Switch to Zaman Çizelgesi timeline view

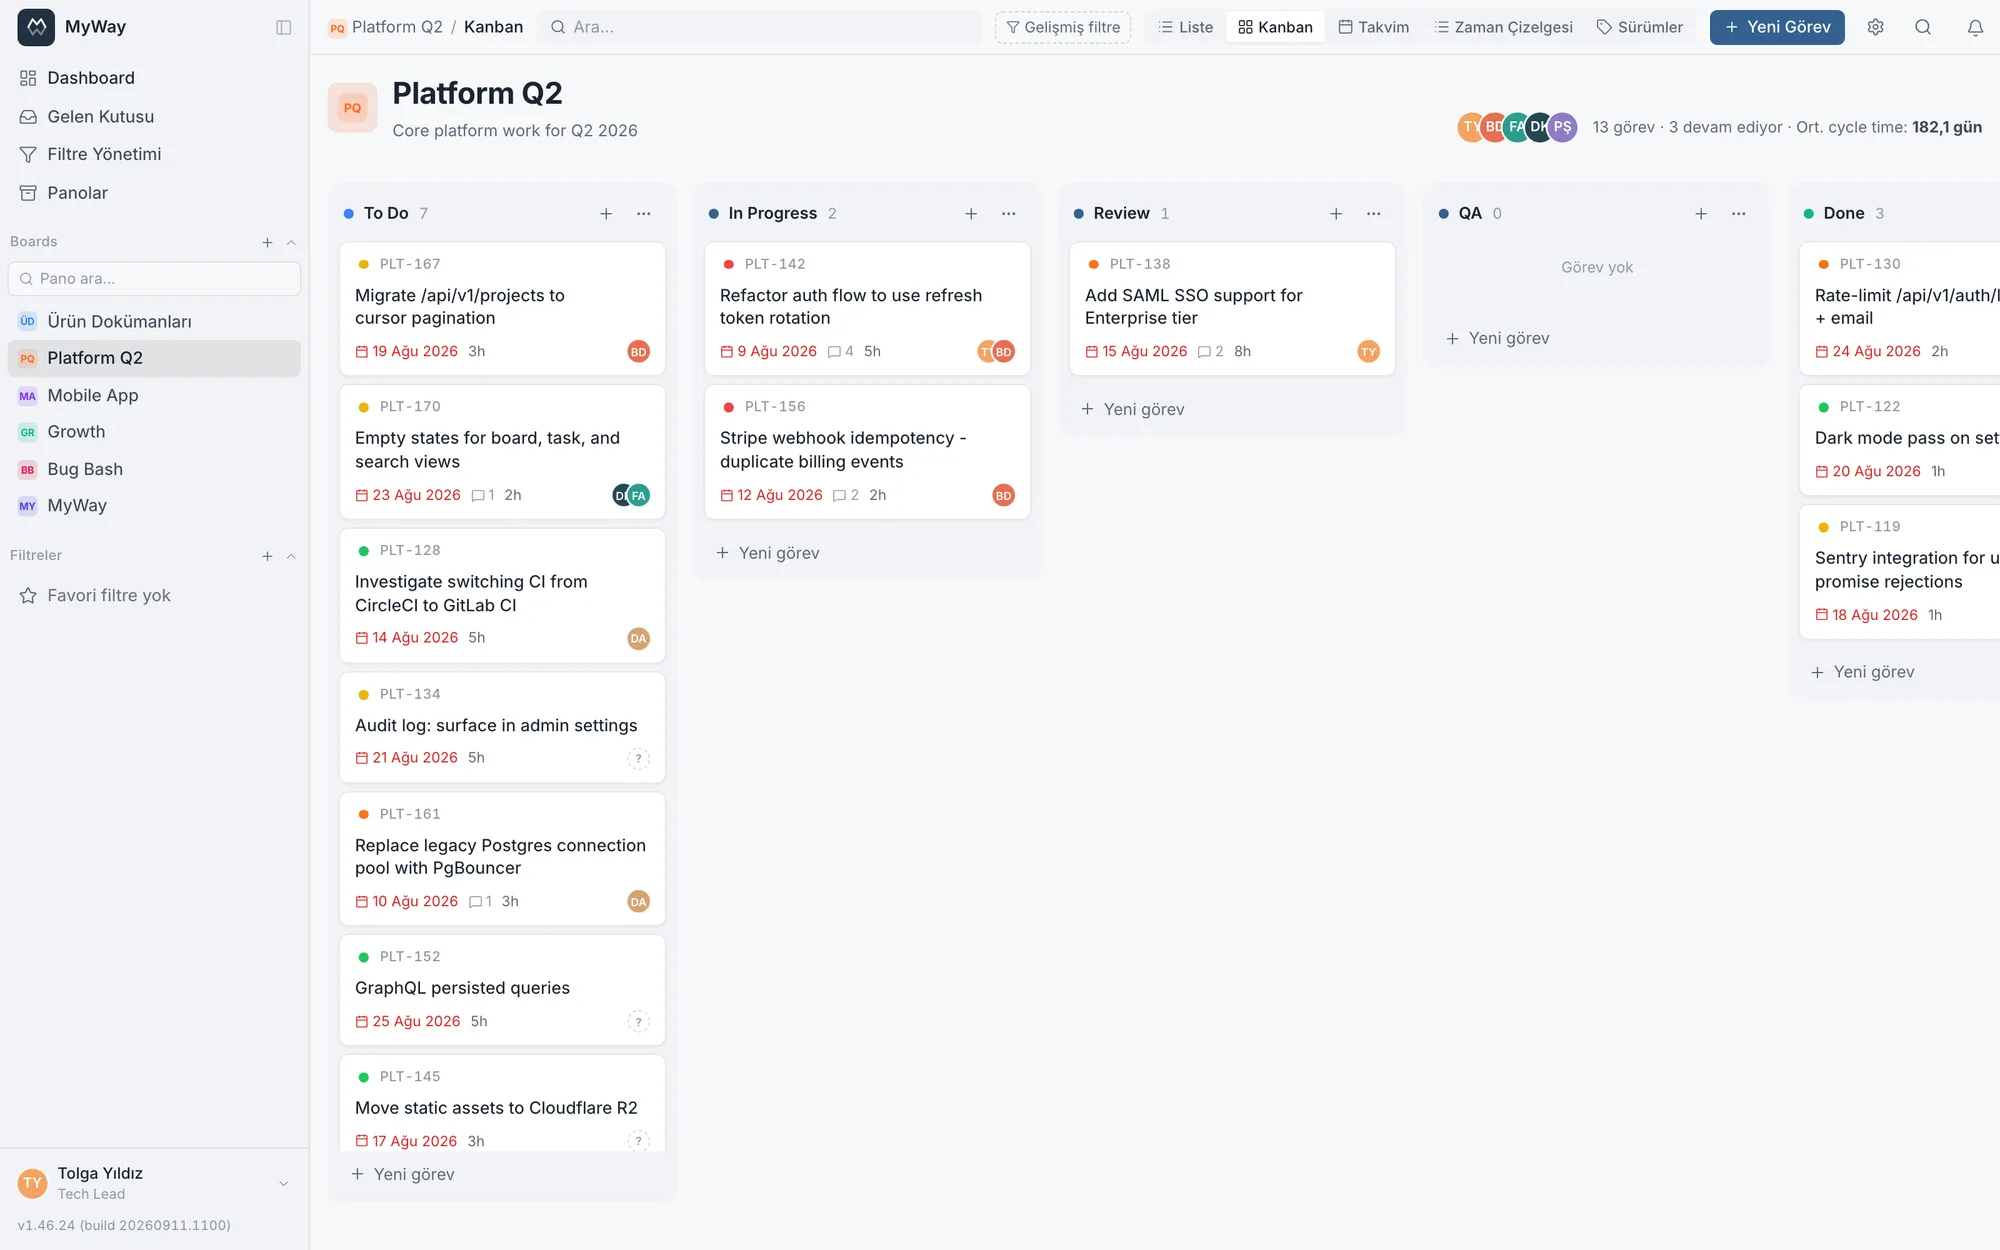[1503, 27]
